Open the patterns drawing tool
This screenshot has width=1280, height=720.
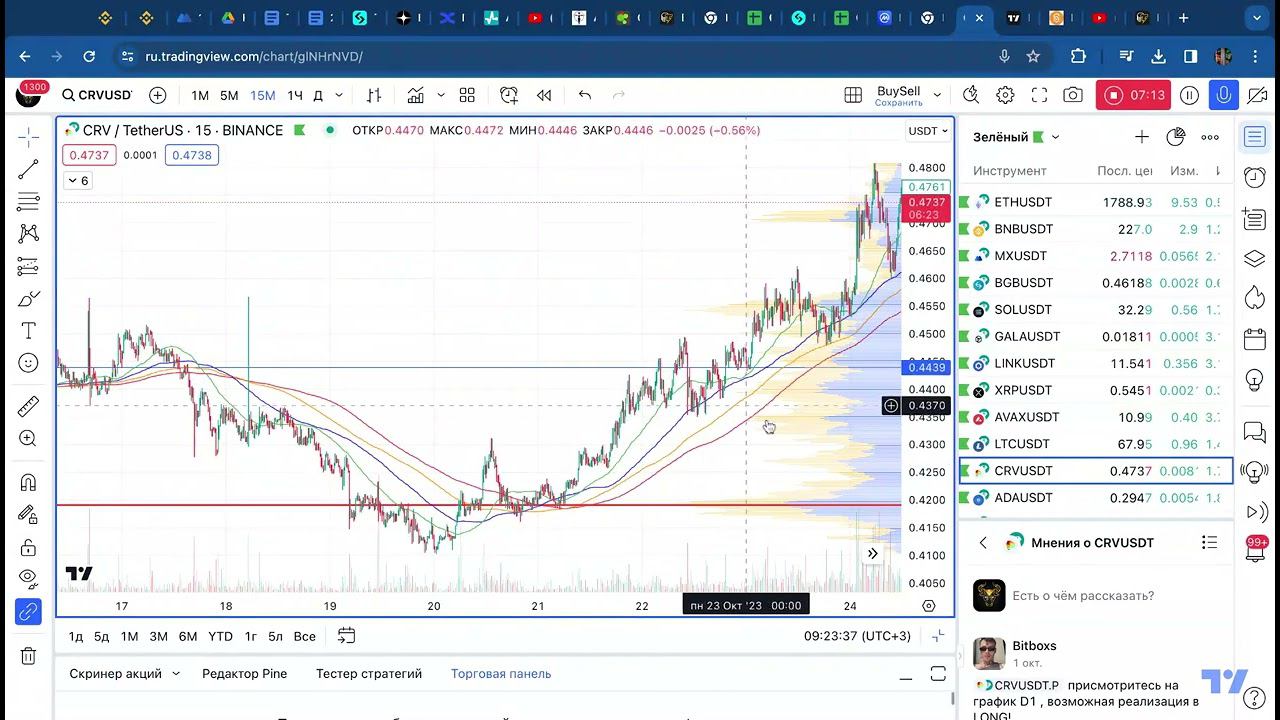click(x=28, y=233)
